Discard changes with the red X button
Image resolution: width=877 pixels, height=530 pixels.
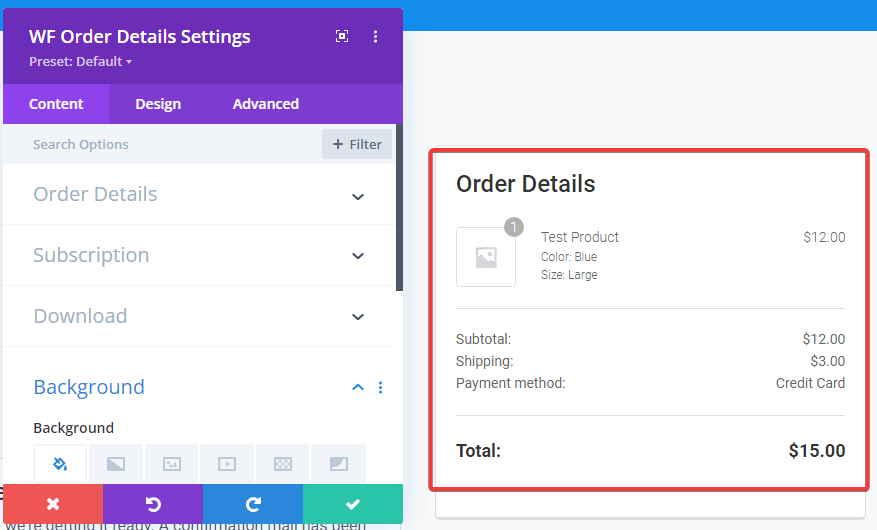point(53,504)
